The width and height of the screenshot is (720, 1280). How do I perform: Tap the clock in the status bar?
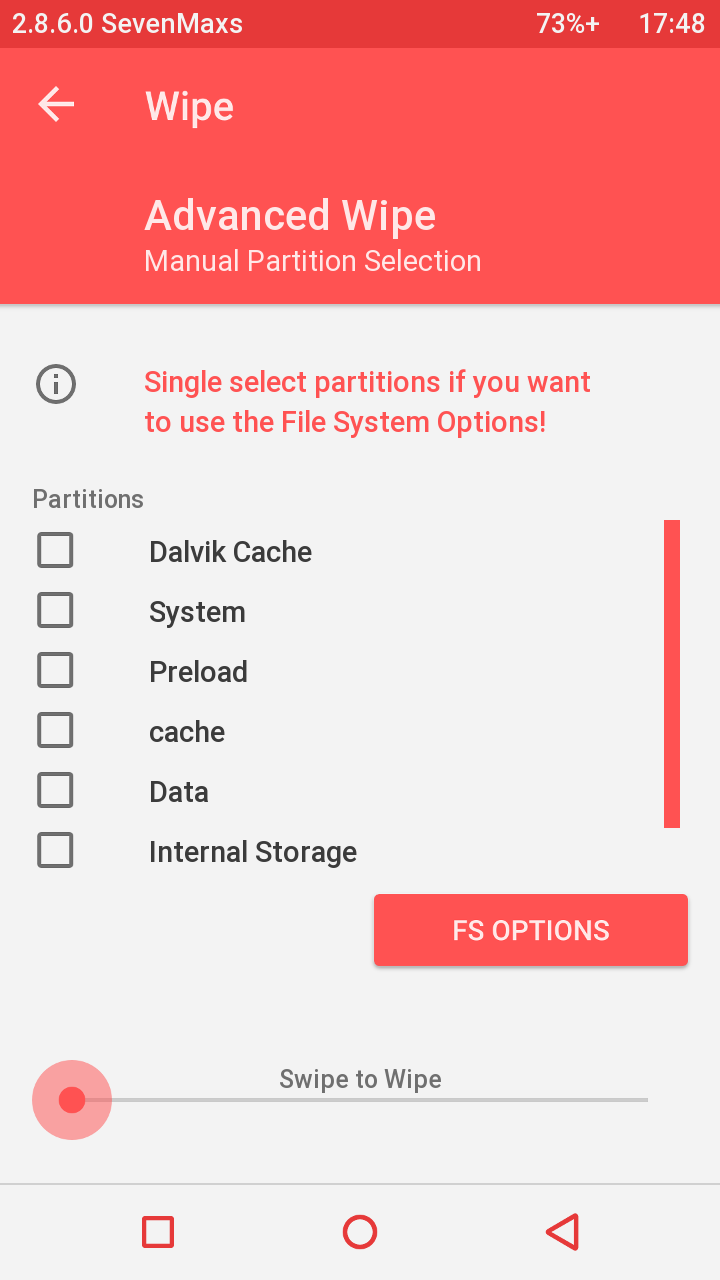click(672, 24)
